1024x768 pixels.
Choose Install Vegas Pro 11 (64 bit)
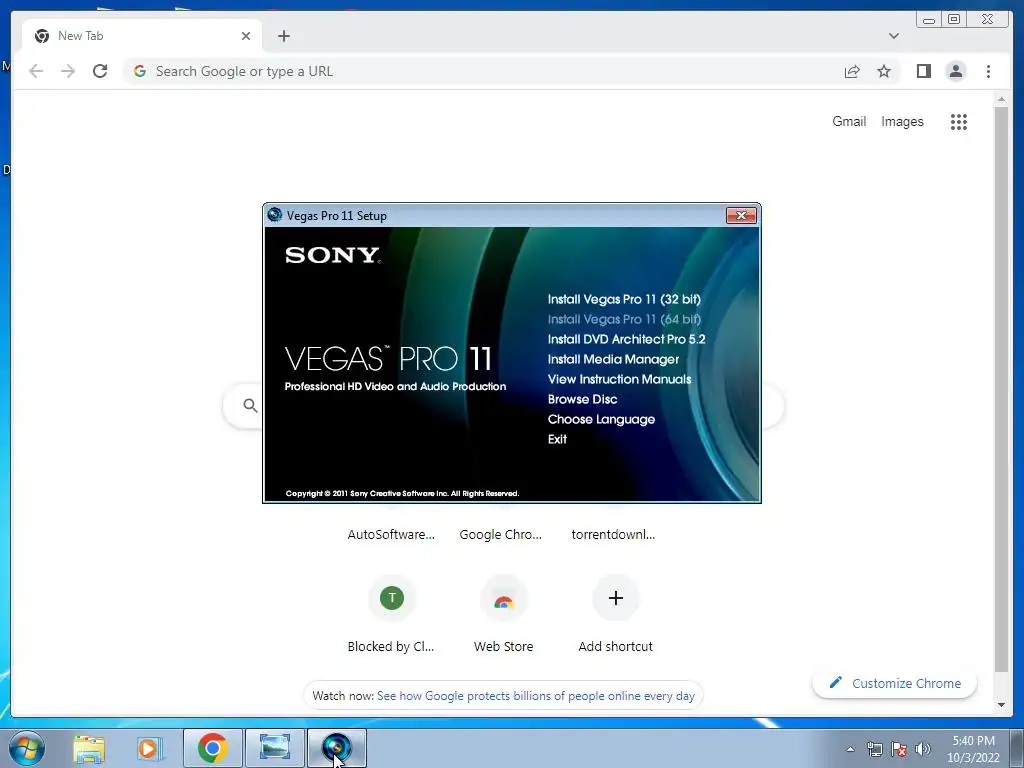624,319
